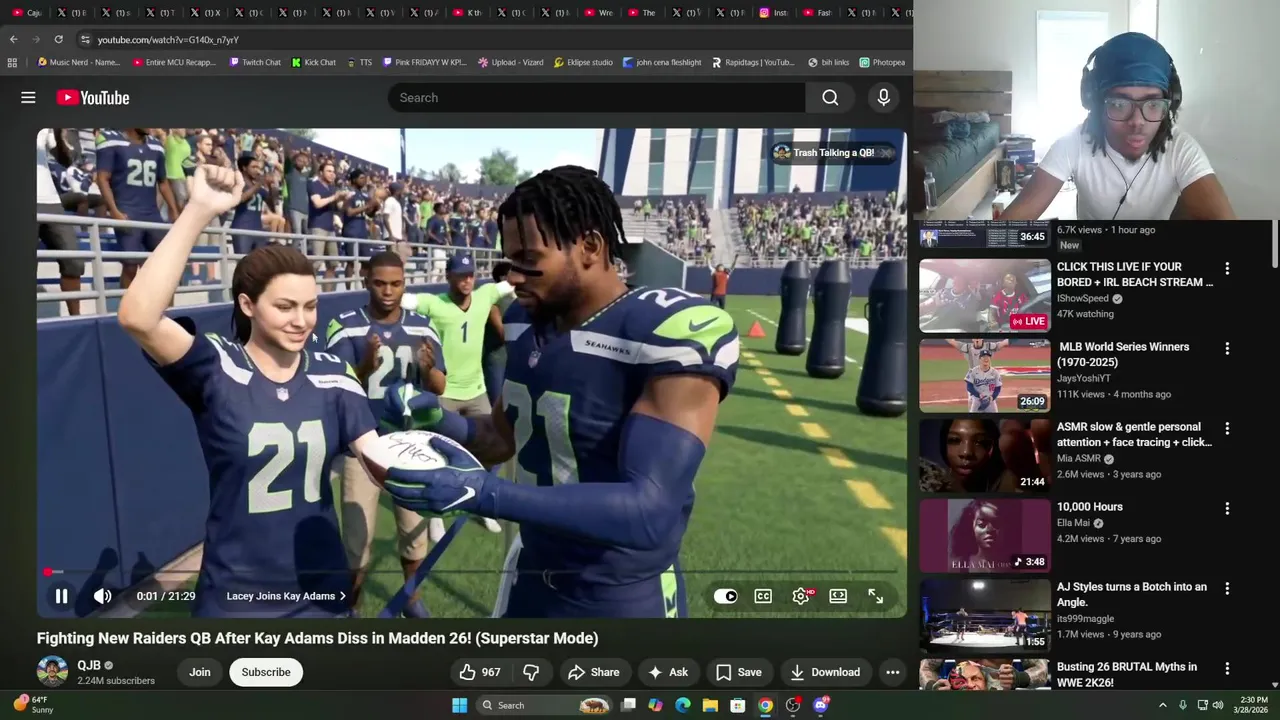
Task: Open the 'Upload - Vizard' bookmark
Action: [511, 62]
